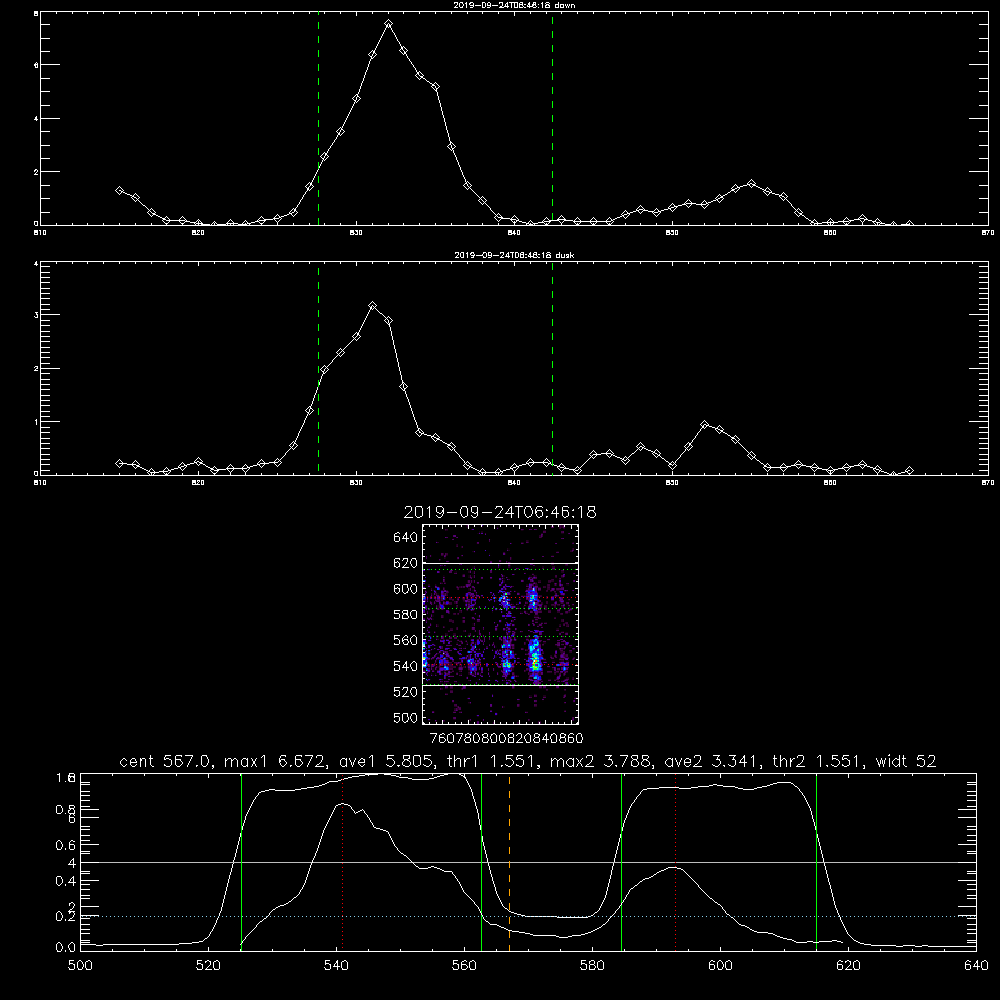Select the green vertical line near 525
This screenshot has height=1000, width=1000.
click(241, 862)
